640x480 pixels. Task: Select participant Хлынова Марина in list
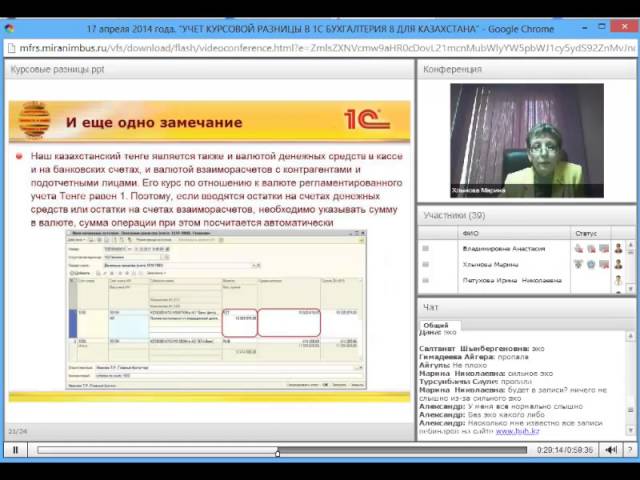[x=490, y=264]
